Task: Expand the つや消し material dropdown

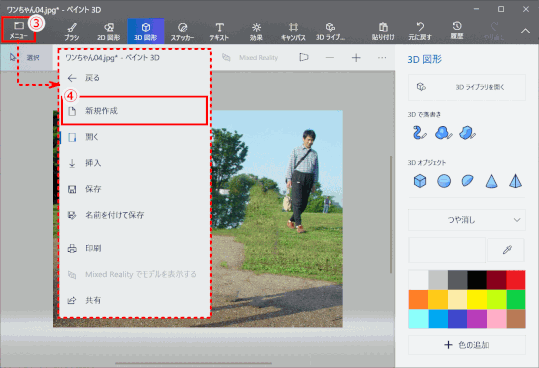Action: click(x=467, y=220)
